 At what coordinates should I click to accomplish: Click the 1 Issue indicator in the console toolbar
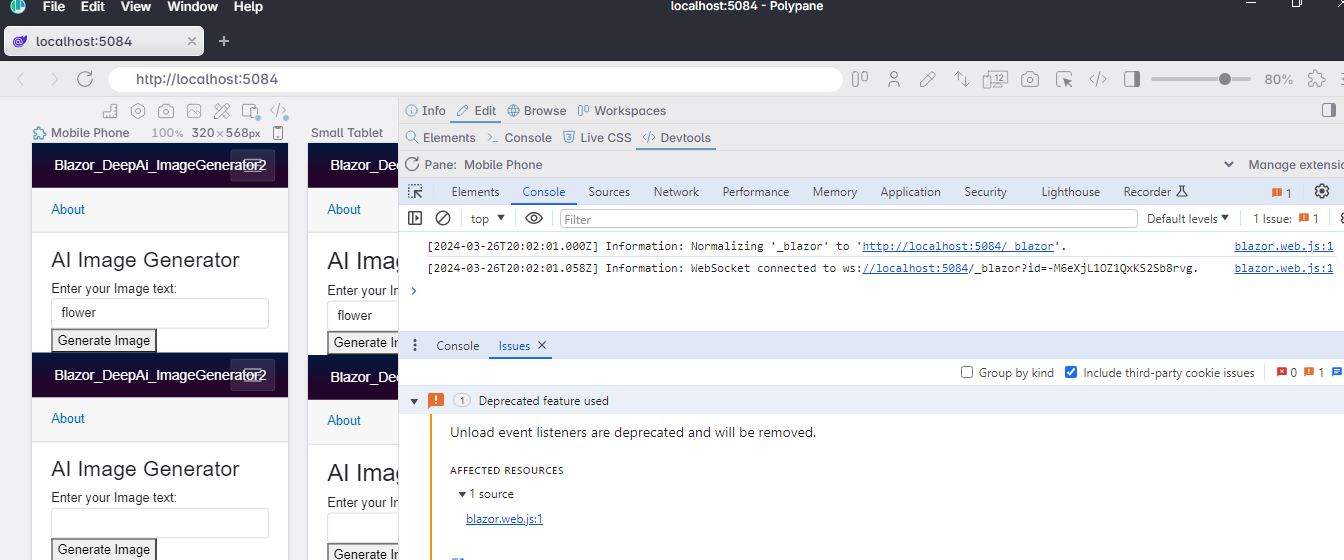[1285, 218]
